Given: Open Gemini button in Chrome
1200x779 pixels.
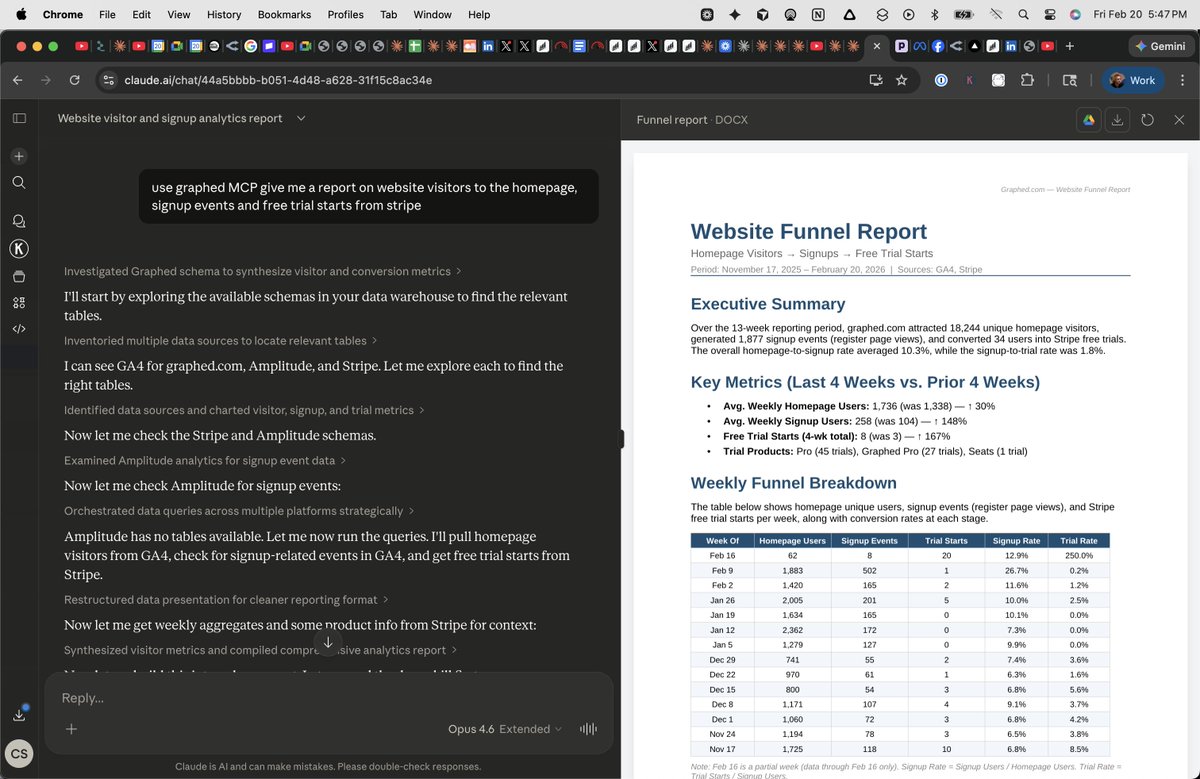Looking at the screenshot, I should point(1161,46).
